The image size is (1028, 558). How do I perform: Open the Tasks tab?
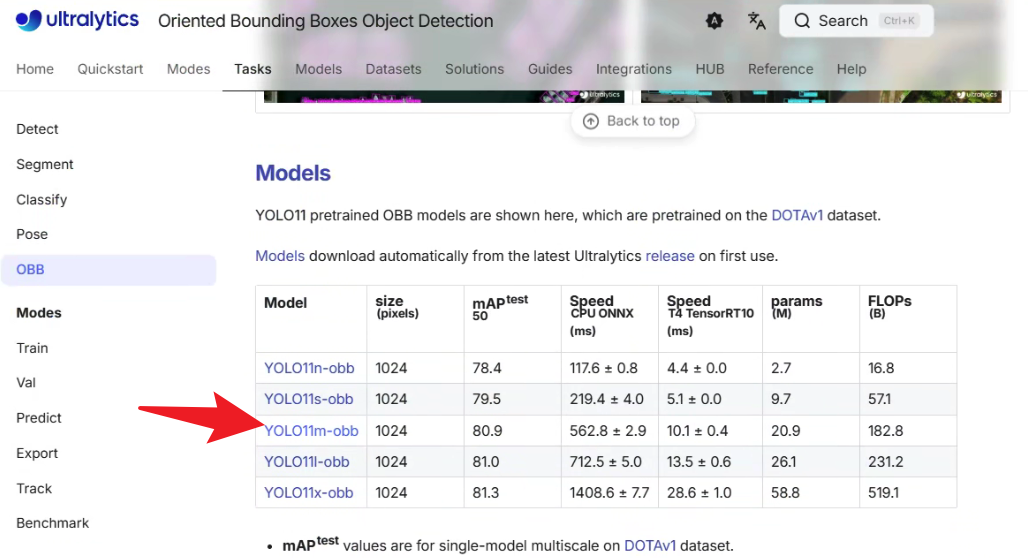pyautogui.click(x=252, y=69)
